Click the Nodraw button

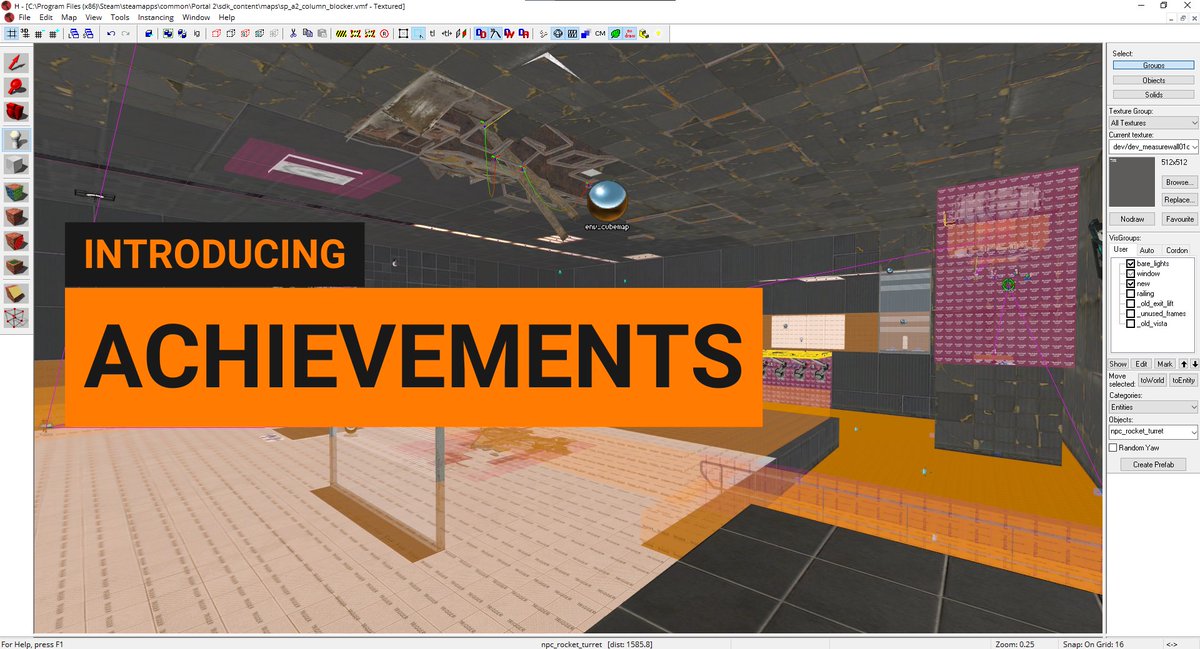(x=1132, y=218)
